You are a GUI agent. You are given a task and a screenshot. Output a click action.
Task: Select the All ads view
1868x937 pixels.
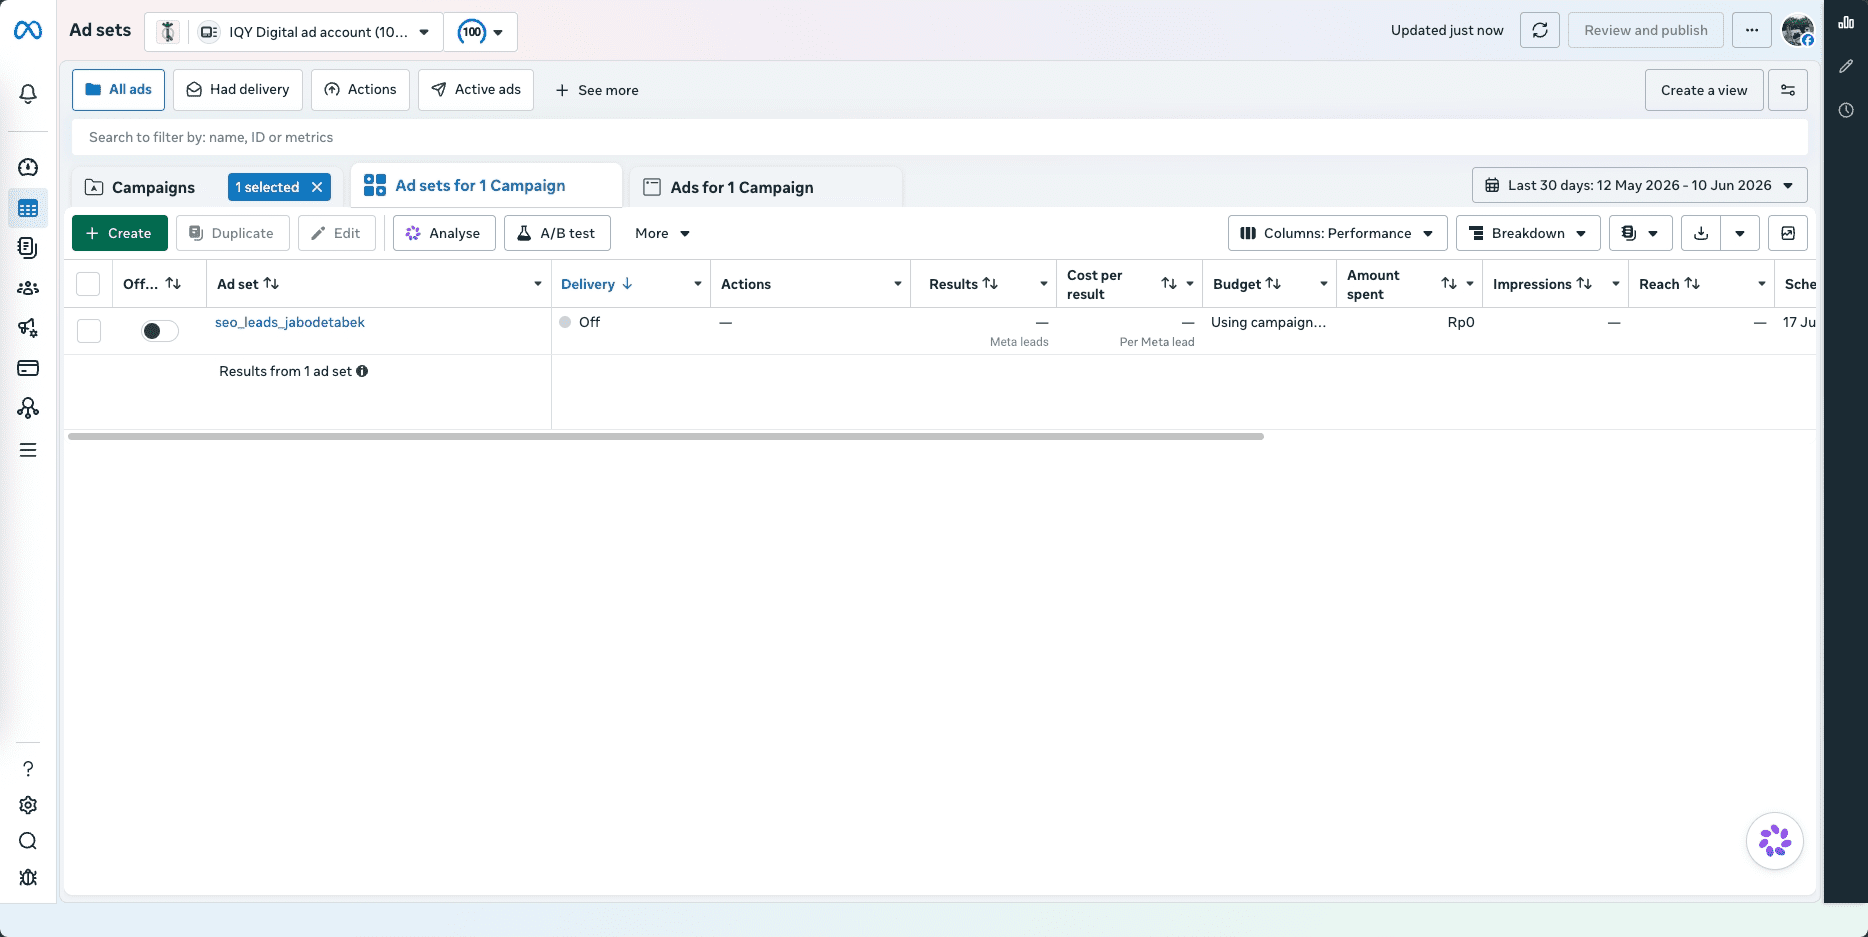point(118,90)
